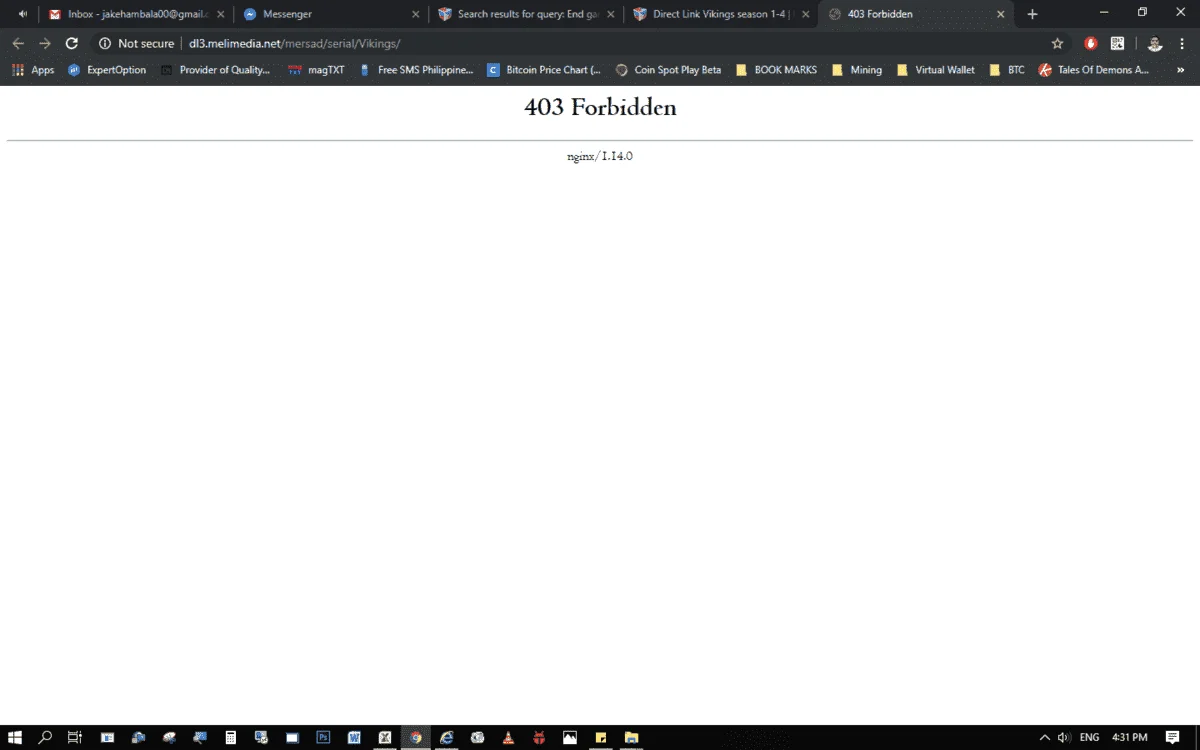The height and width of the screenshot is (750, 1200).
Task: Close the 403 Forbidden tab
Action: coord(1000,14)
